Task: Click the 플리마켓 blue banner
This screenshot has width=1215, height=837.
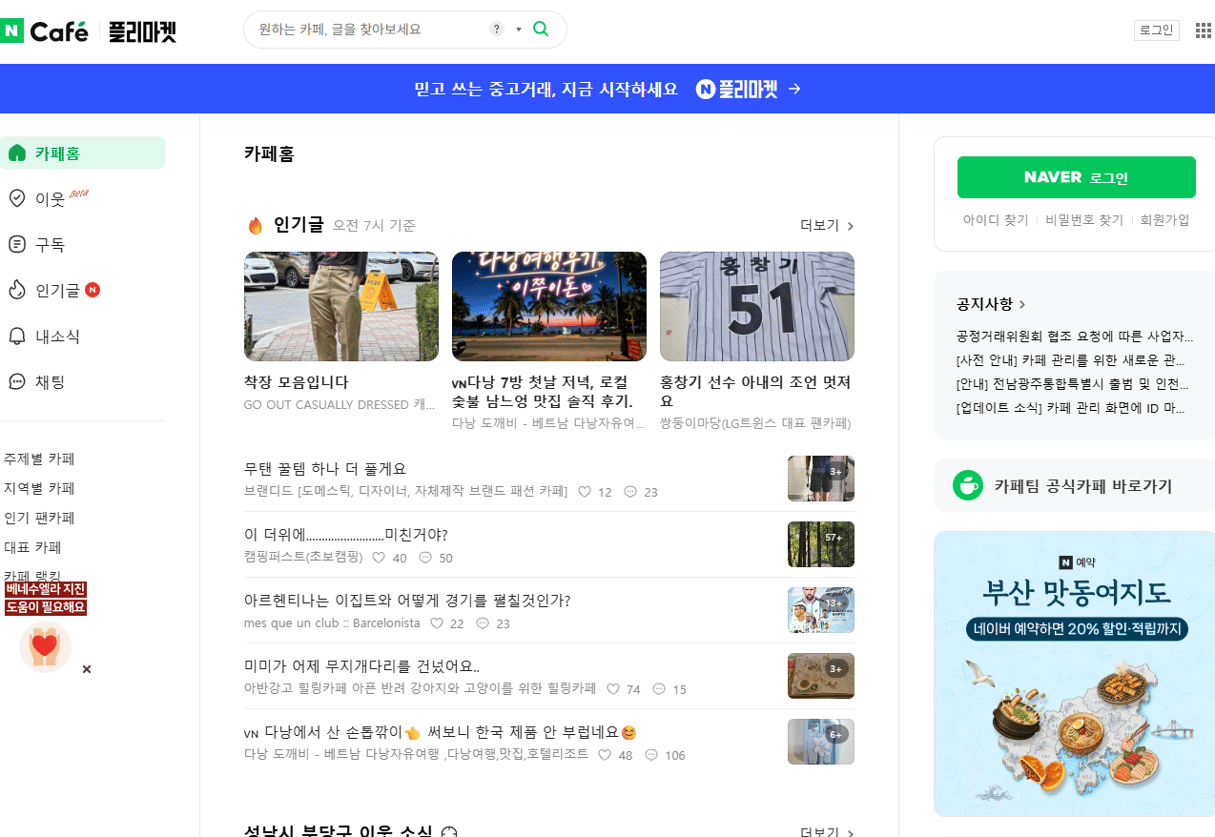Action: point(607,89)
